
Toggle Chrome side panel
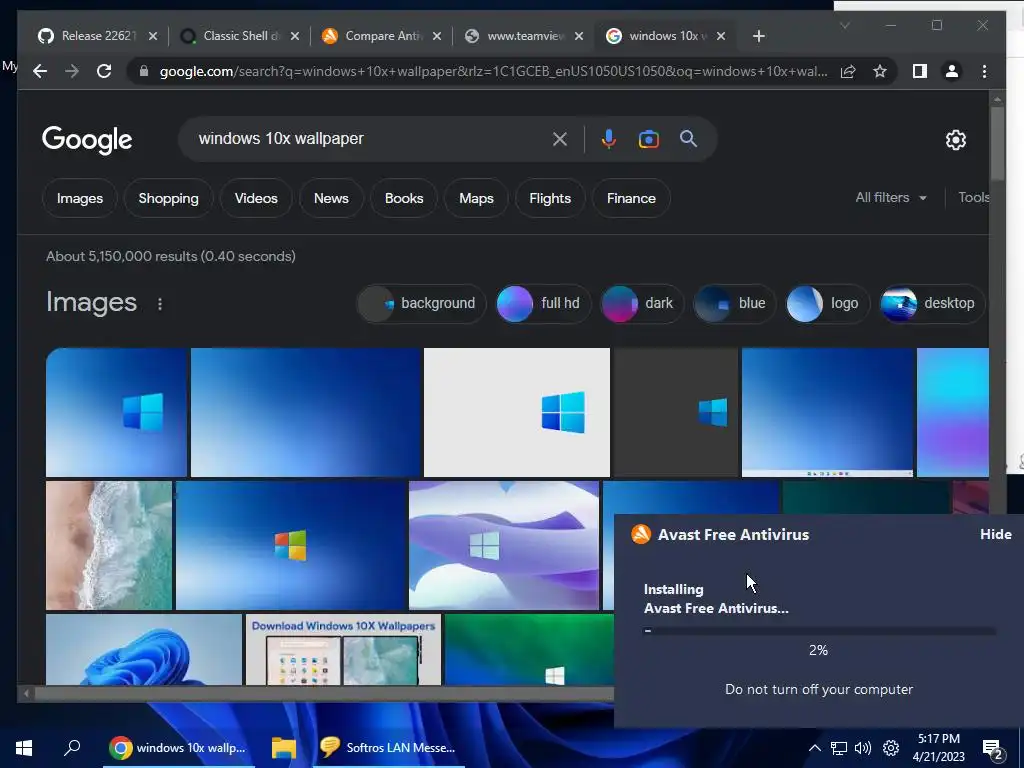pos(920,71)
